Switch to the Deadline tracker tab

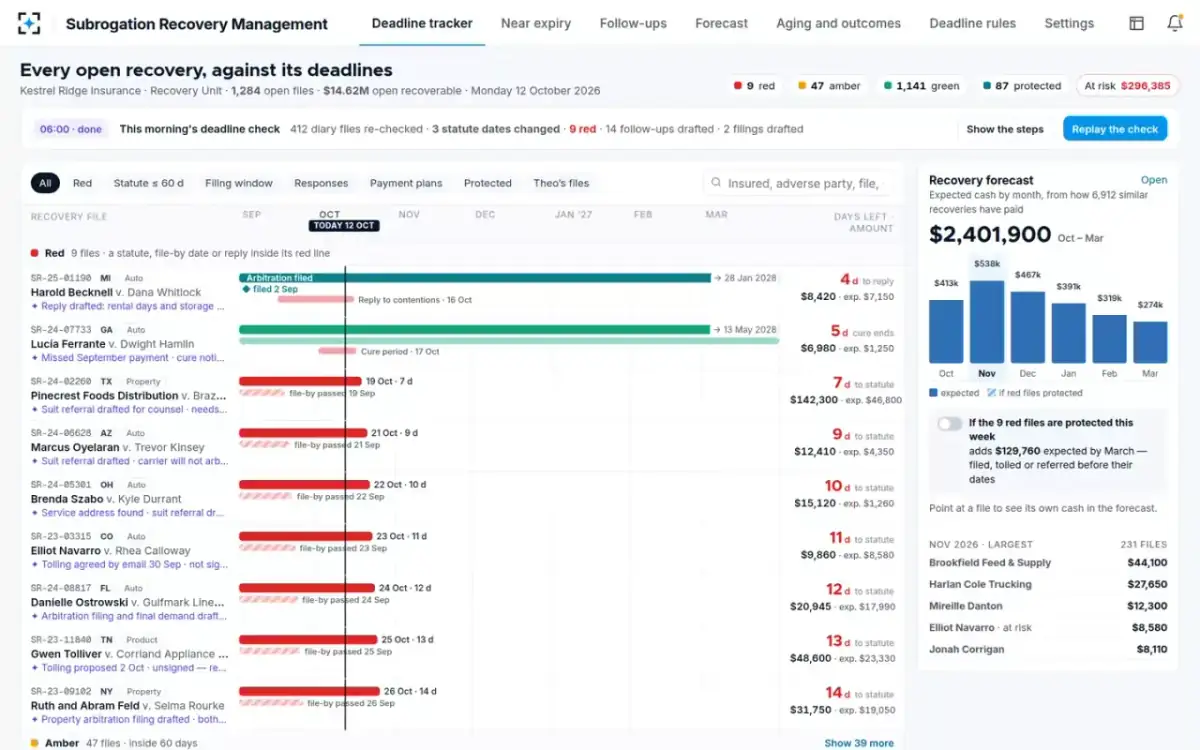[422, 23]
